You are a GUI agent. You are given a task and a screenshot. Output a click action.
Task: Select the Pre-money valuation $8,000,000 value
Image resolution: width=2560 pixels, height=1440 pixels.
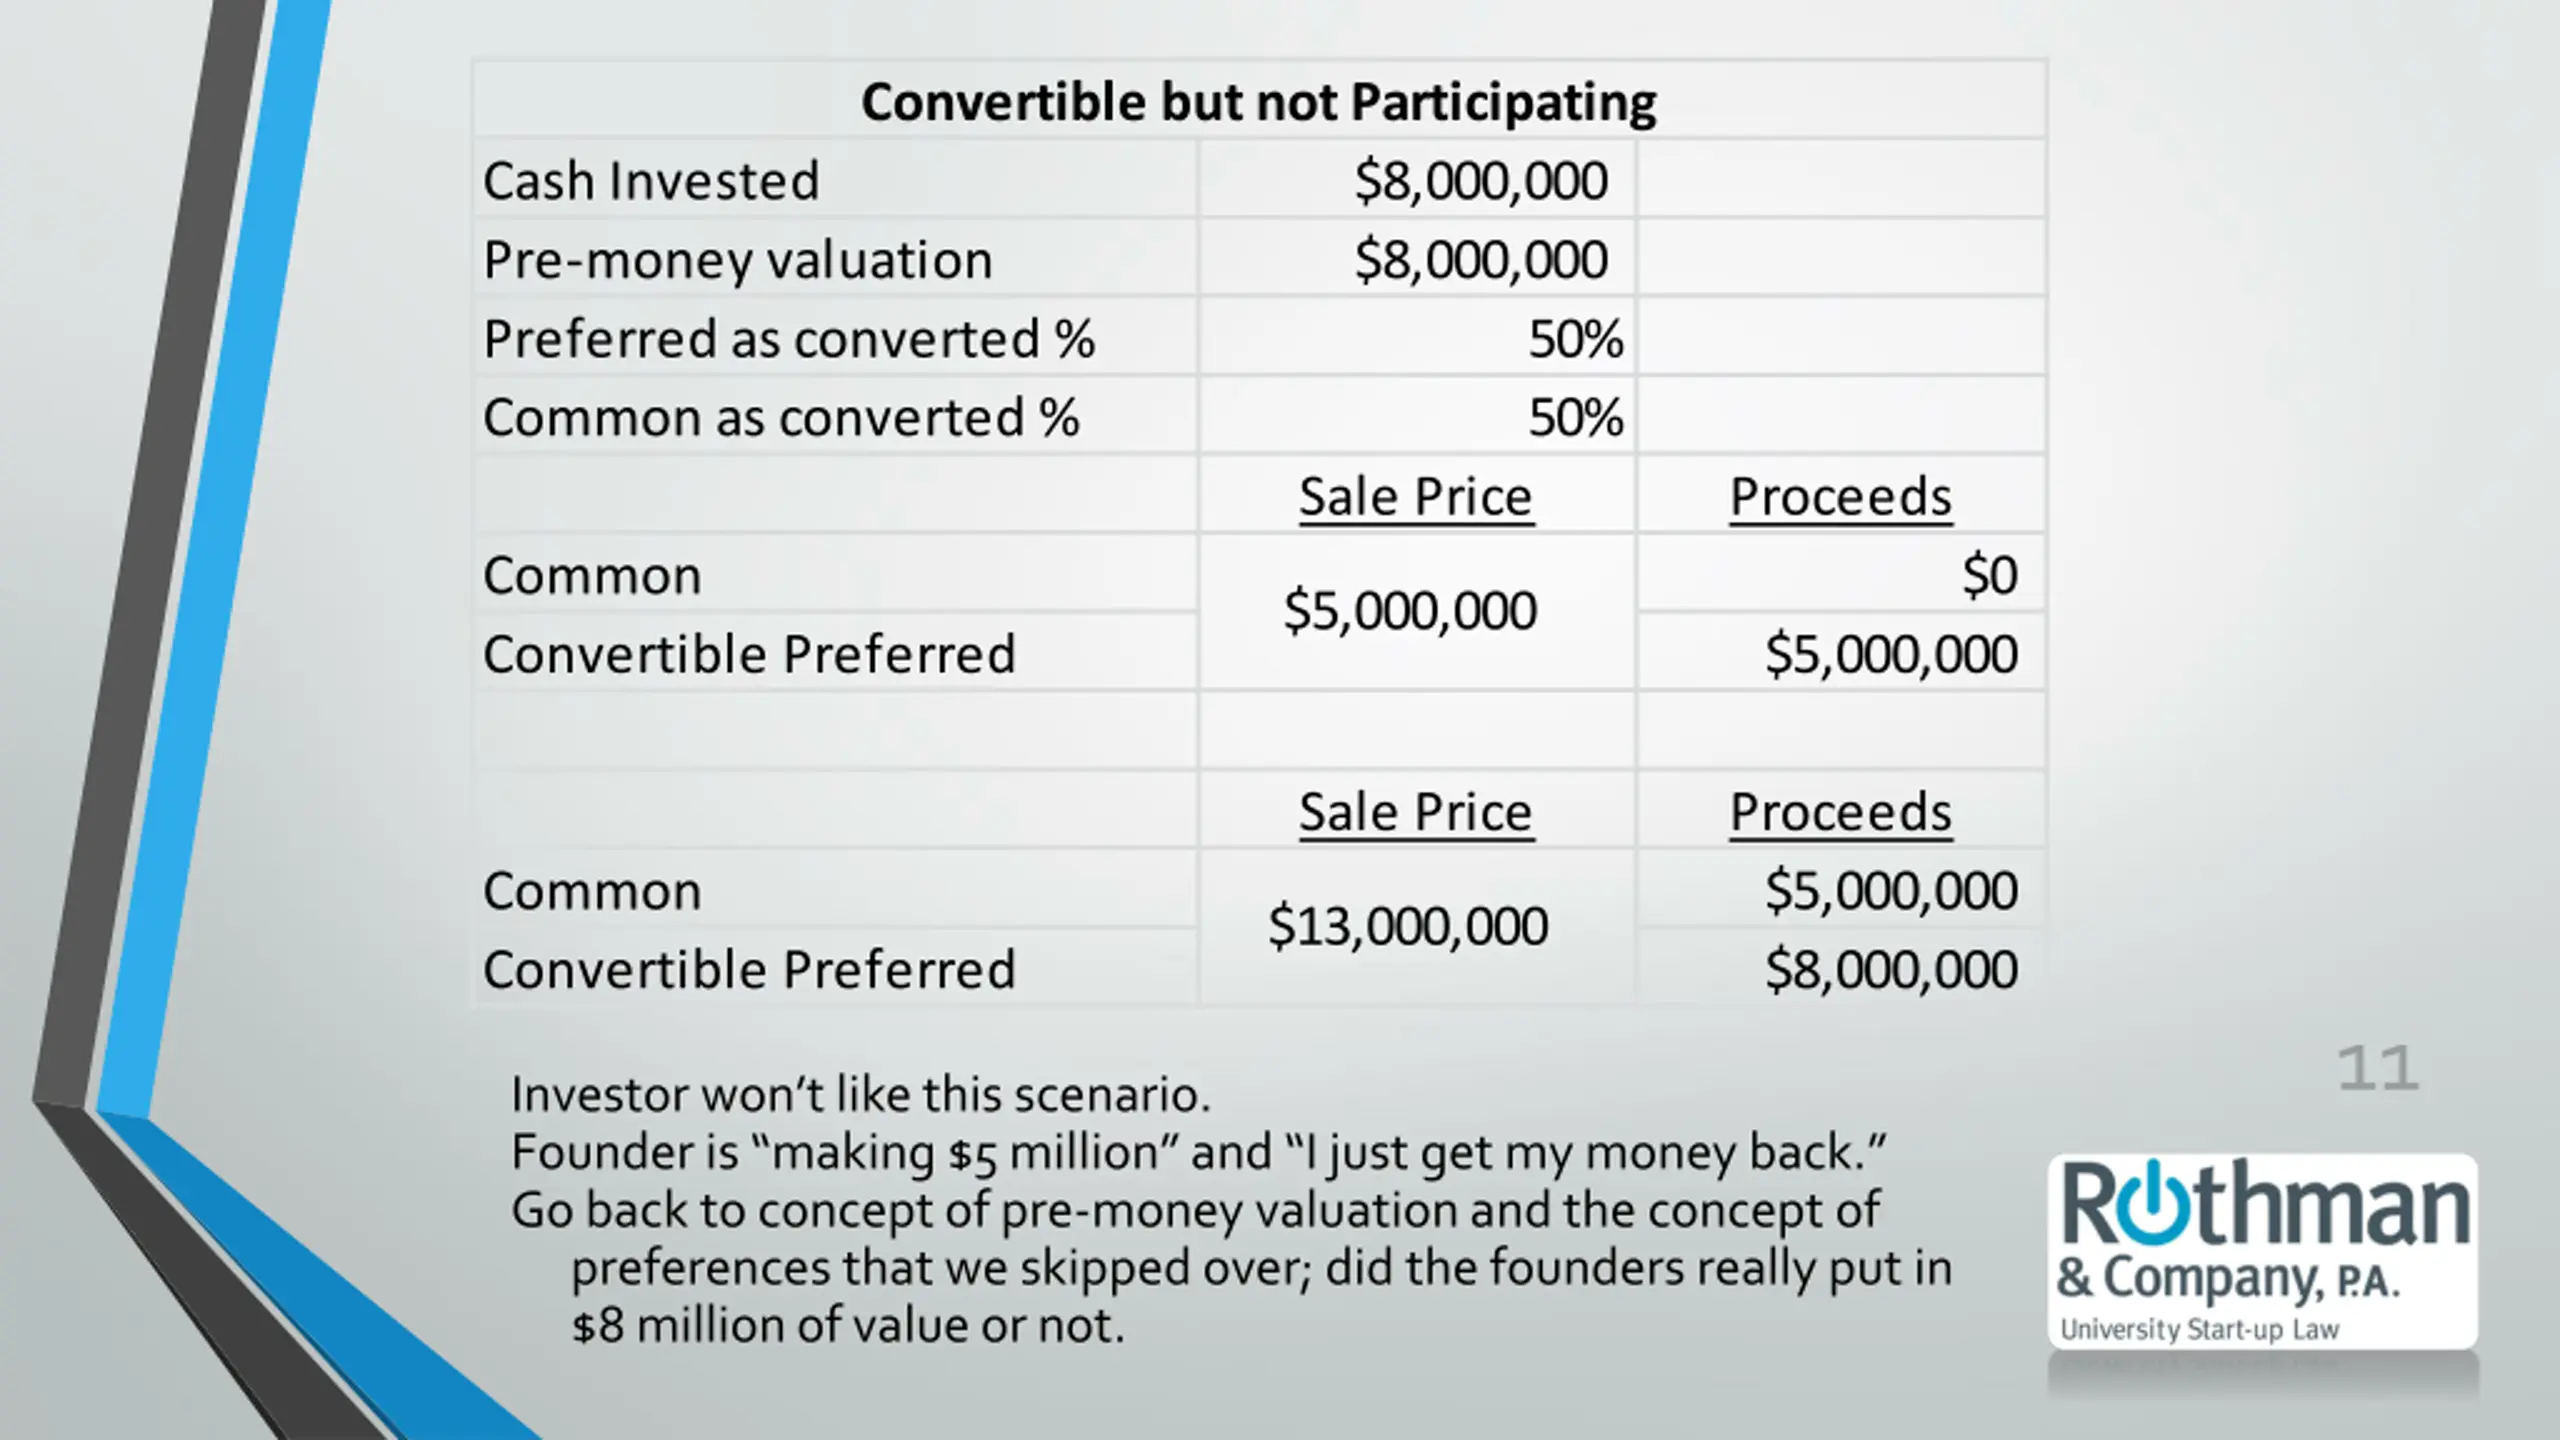[x=1481, y=260]
